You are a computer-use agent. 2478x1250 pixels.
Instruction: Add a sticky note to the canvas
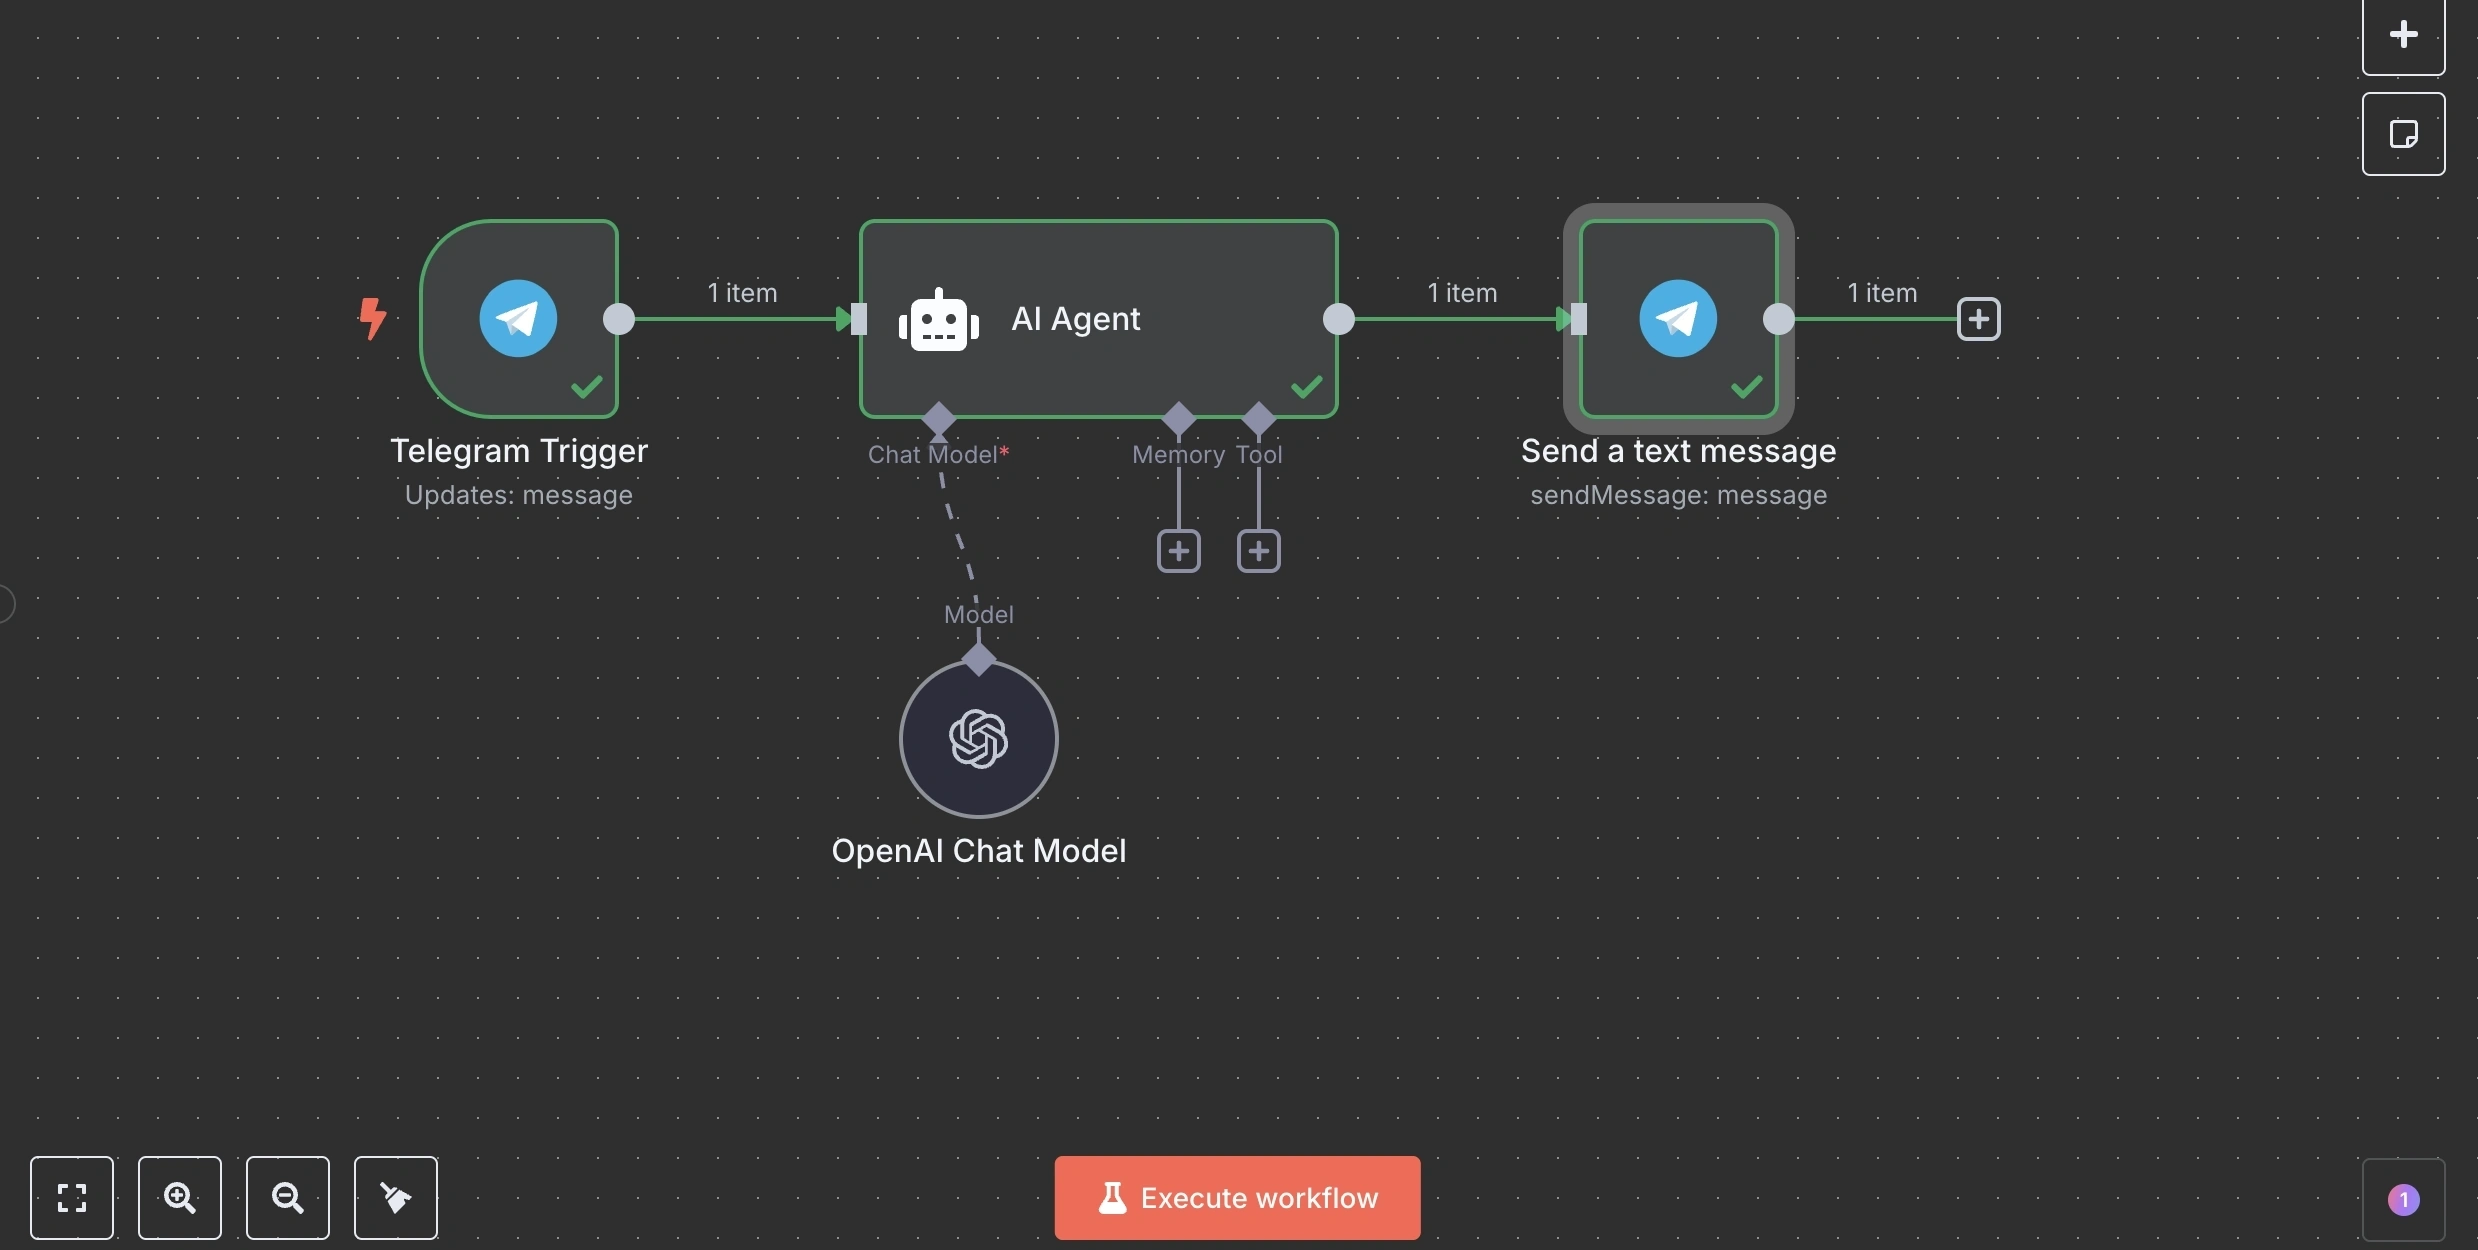tap(2404, 133)
